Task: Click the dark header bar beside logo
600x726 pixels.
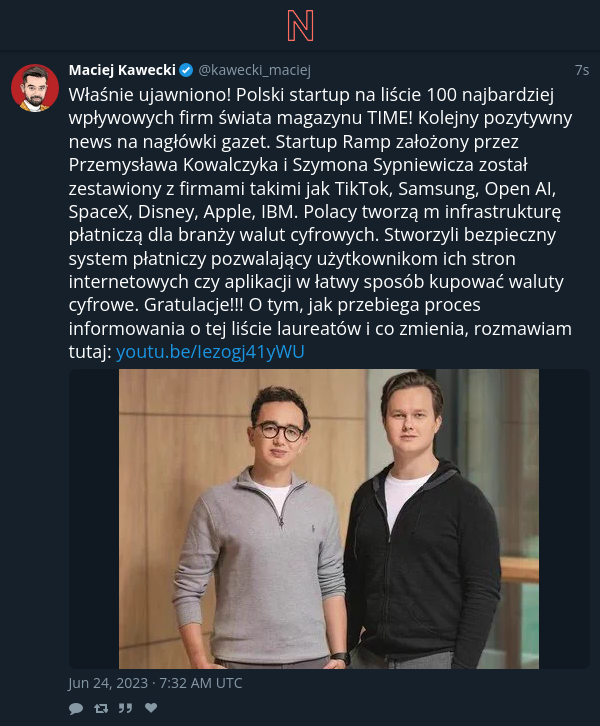Action: [x=139, y=25]
